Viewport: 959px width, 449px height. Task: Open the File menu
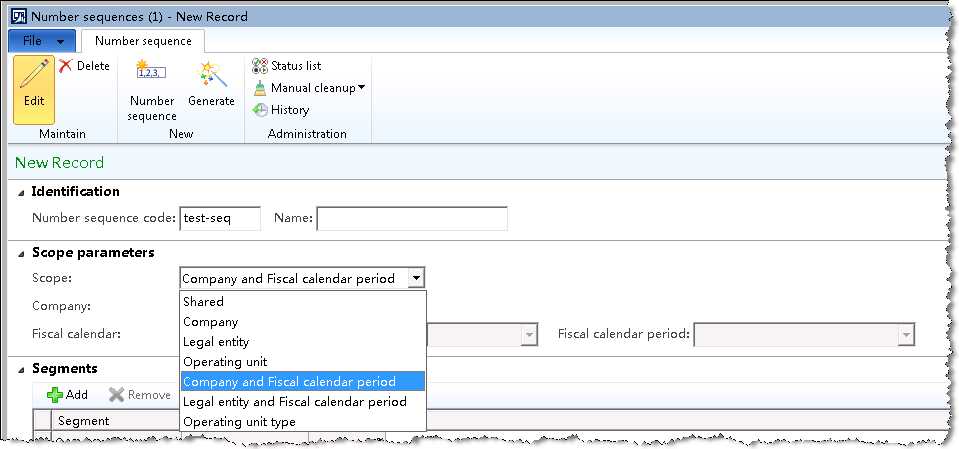point(42,41)
